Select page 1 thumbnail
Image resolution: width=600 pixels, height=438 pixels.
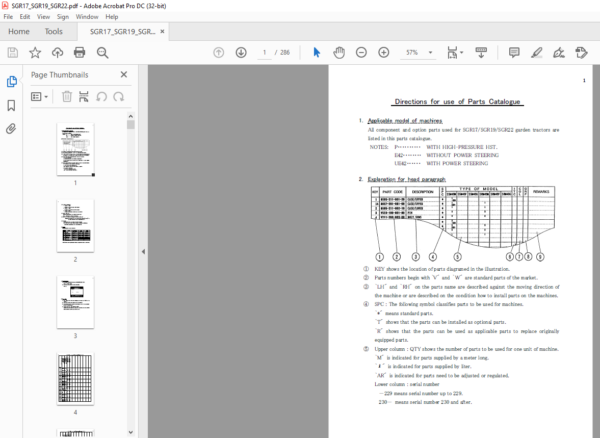pos(75,150)
